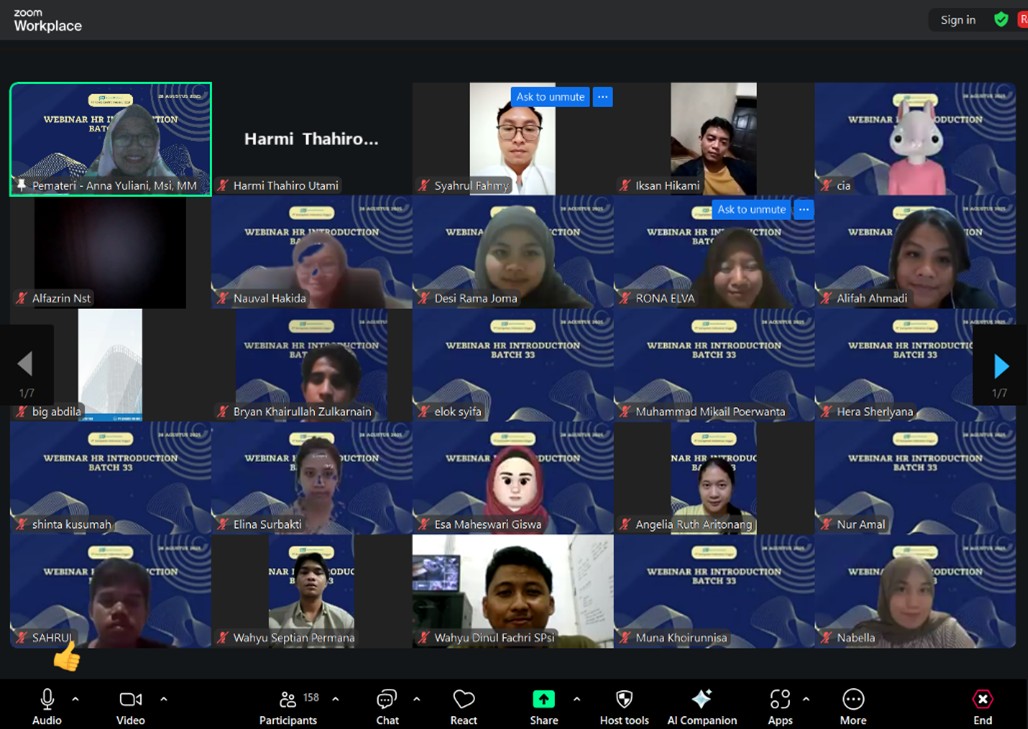Launch AI Companion
1028x729 pixels.
[x=701, y=700]
